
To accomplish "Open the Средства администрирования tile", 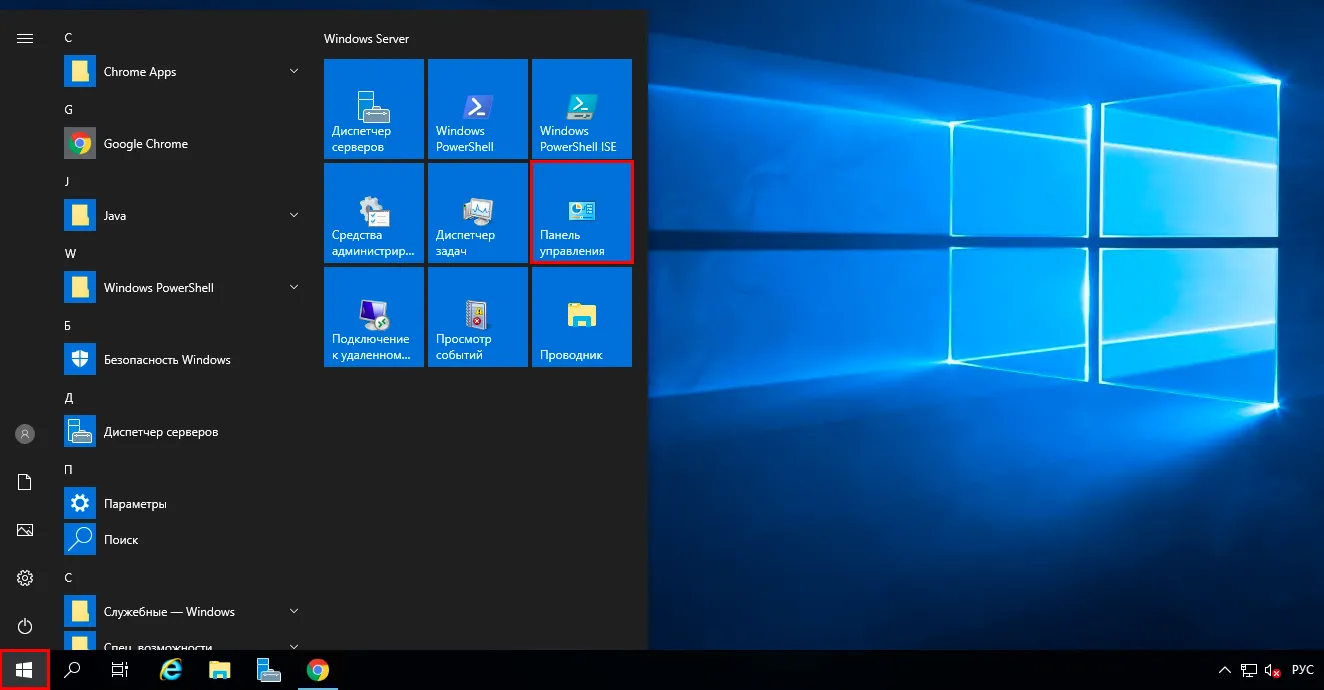I will [374, 213].
